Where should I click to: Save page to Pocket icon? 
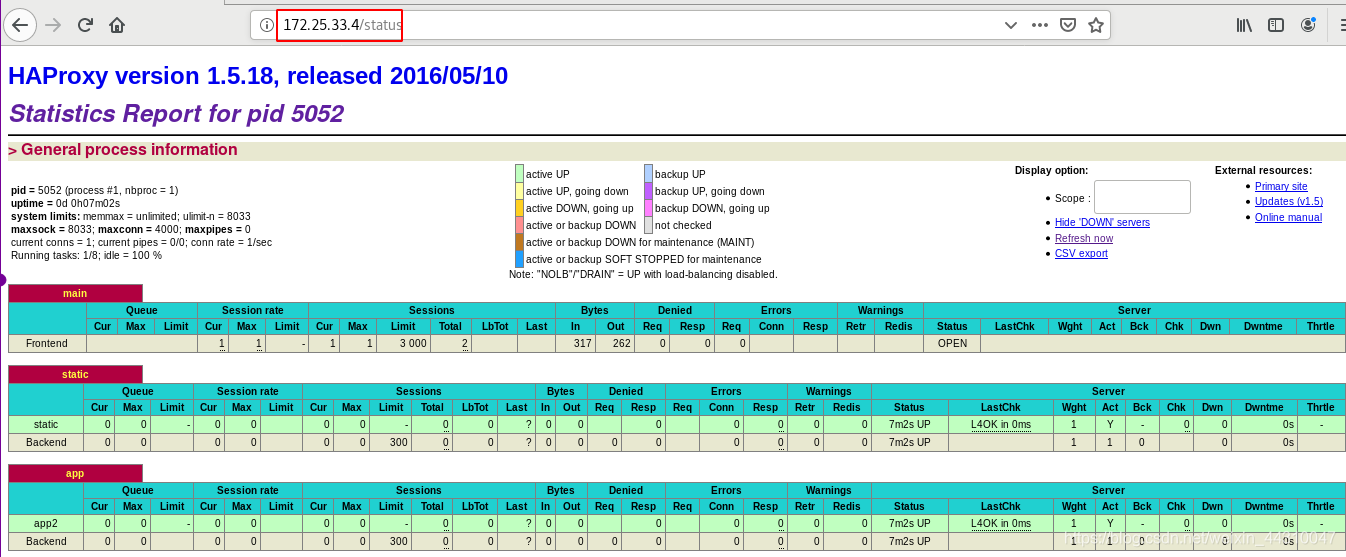(x=1068, y=25)
